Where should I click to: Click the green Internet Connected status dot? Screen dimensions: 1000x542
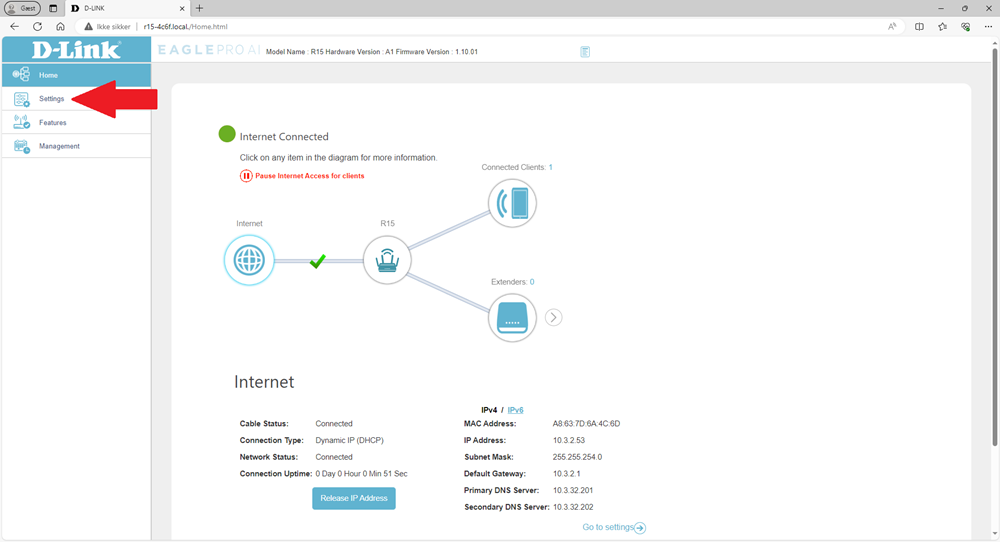click(227, 134)
